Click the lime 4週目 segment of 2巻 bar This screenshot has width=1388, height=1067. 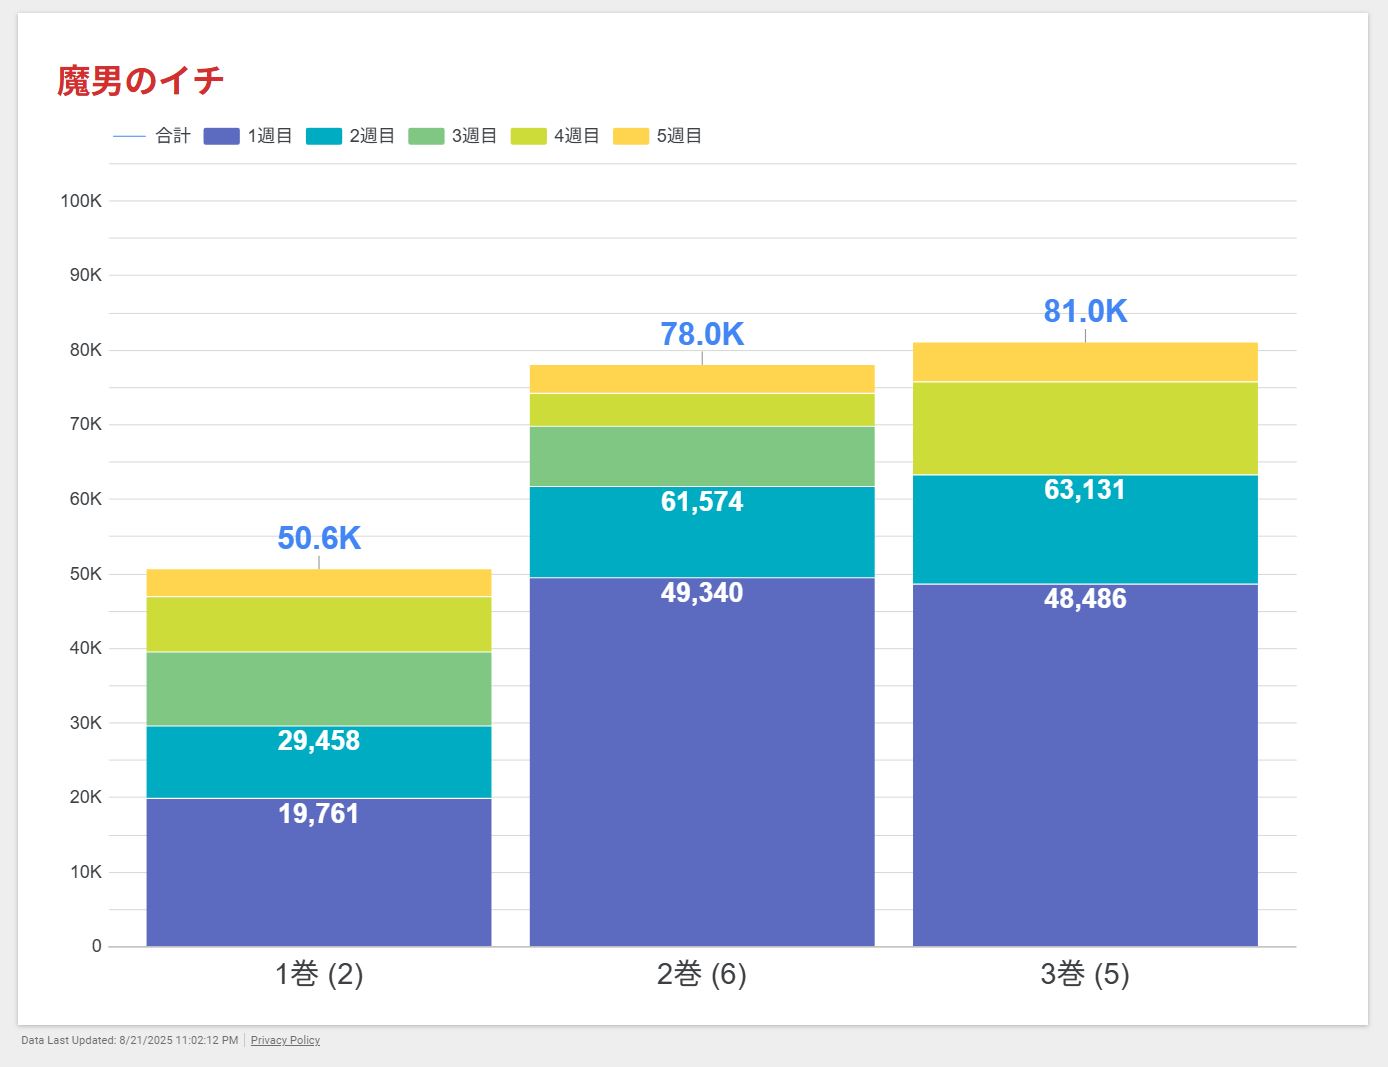coord(702,410)
